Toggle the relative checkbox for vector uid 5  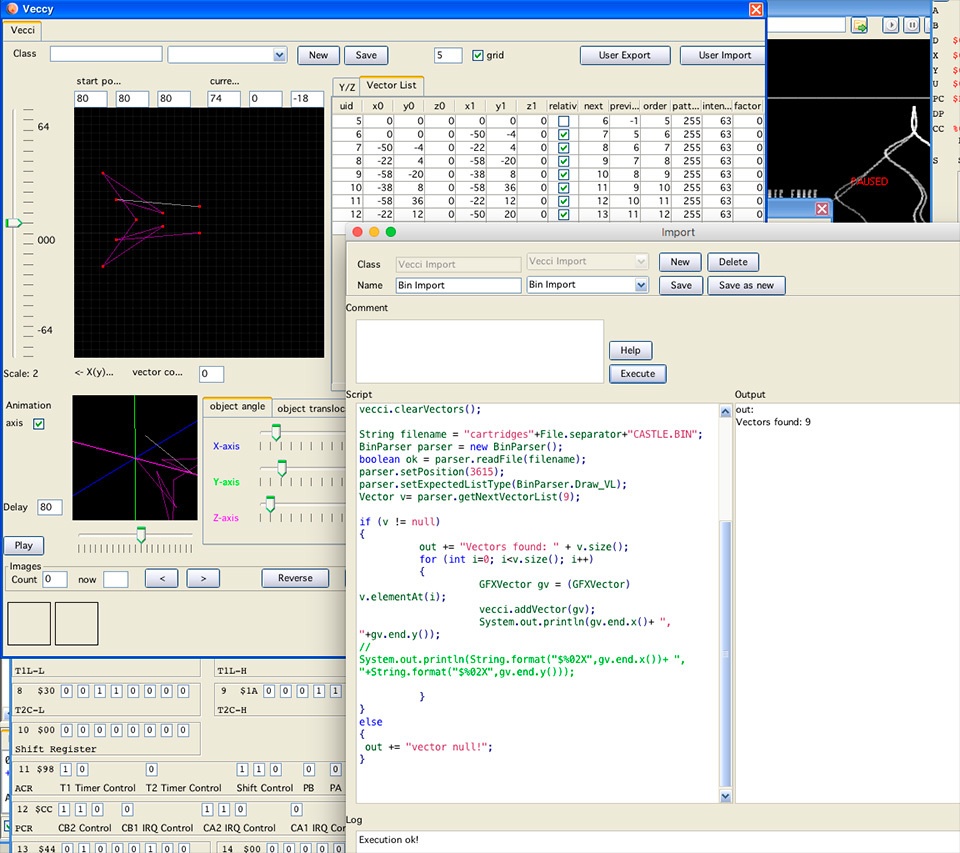coord(563,120)
